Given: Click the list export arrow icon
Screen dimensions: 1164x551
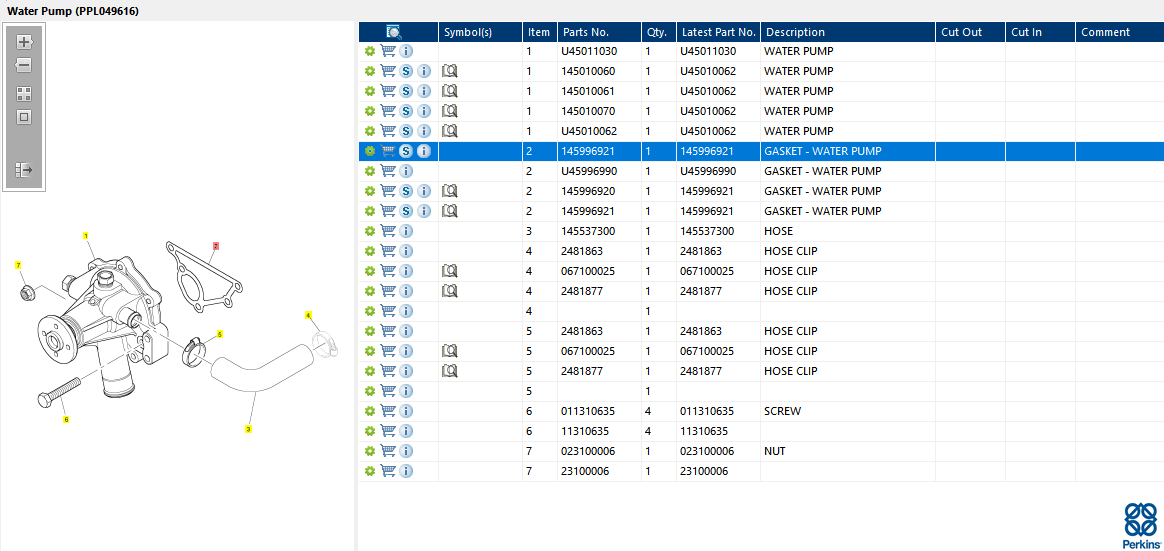Looking at the screenshot, I should pos(24,170).
